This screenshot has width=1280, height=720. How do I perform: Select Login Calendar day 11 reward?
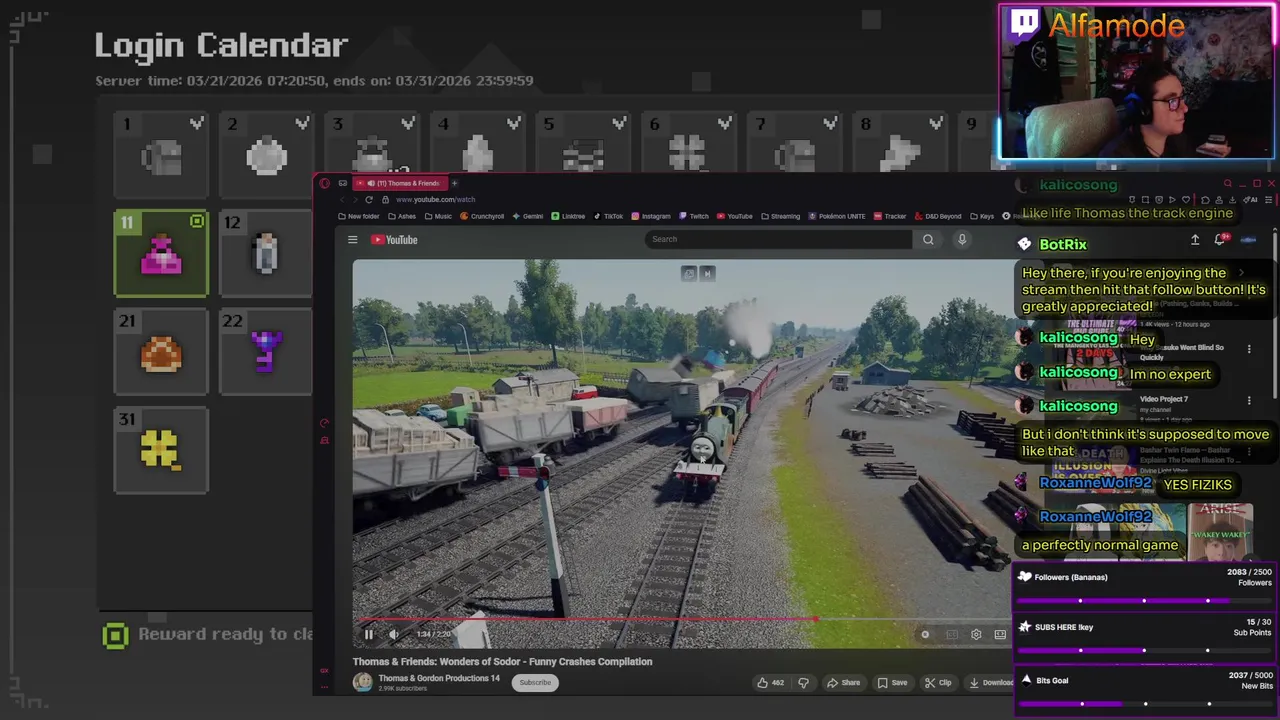click(x=161, y=254)
